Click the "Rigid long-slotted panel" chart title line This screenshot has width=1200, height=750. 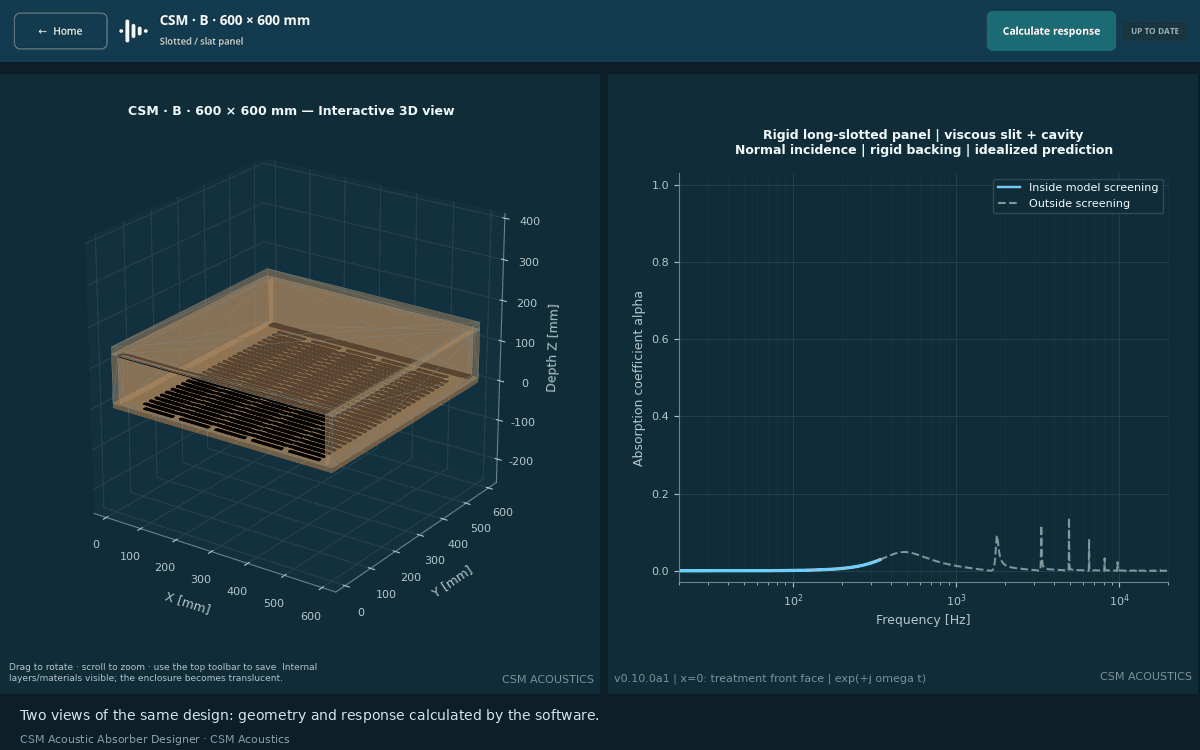[923, 135]
